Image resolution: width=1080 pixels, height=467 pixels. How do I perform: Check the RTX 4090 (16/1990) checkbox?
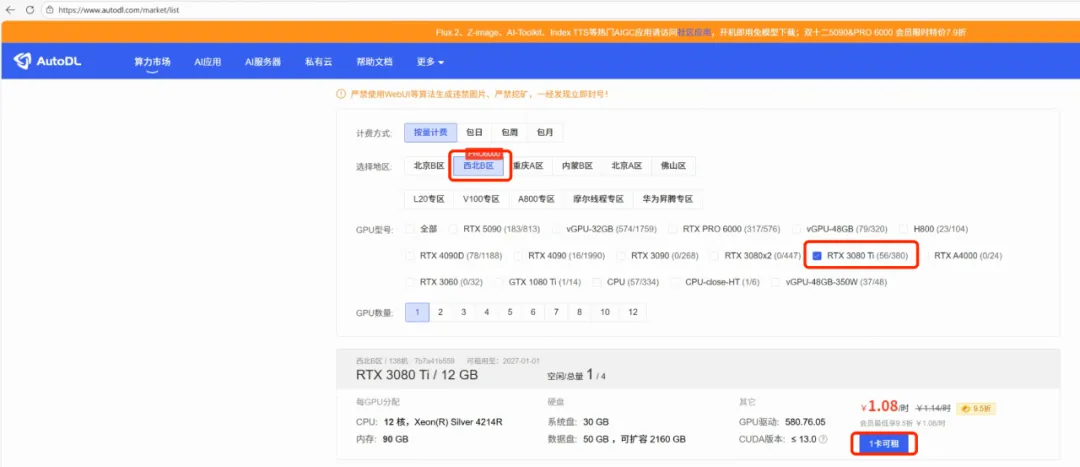click(519, 256)
